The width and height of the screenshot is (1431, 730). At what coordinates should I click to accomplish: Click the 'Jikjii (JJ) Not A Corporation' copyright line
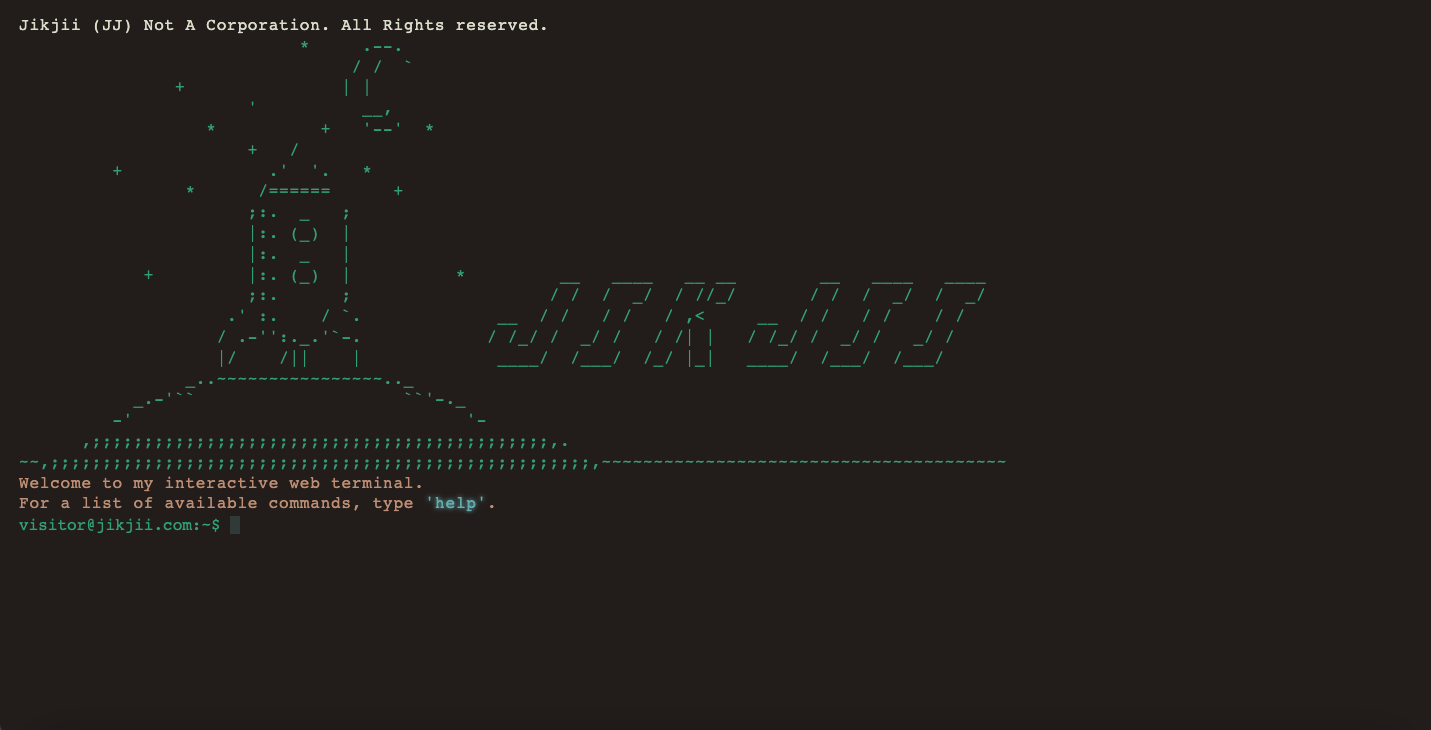click(283, 25)
